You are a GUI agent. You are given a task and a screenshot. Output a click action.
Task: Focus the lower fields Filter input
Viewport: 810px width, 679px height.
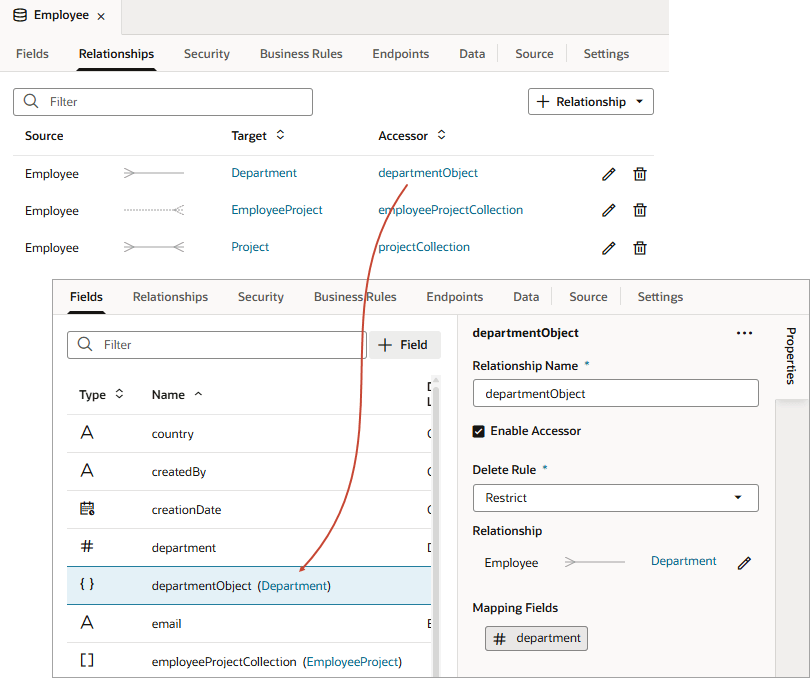point(216,345)
